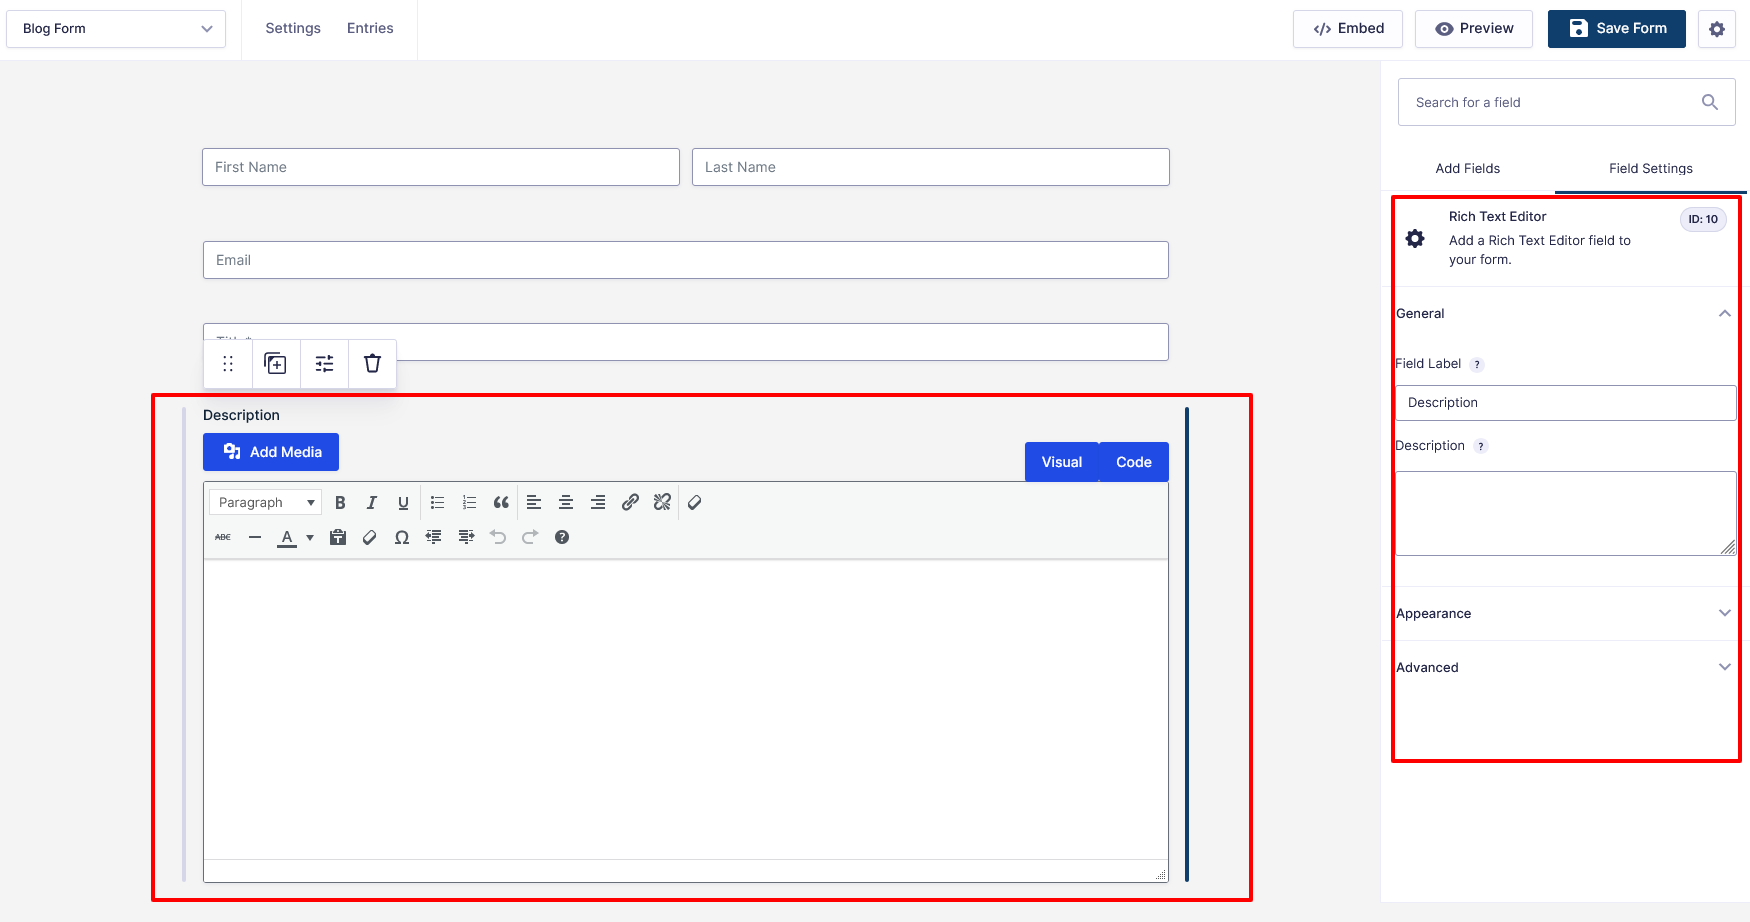Click the insert link icon

point(630,503)
